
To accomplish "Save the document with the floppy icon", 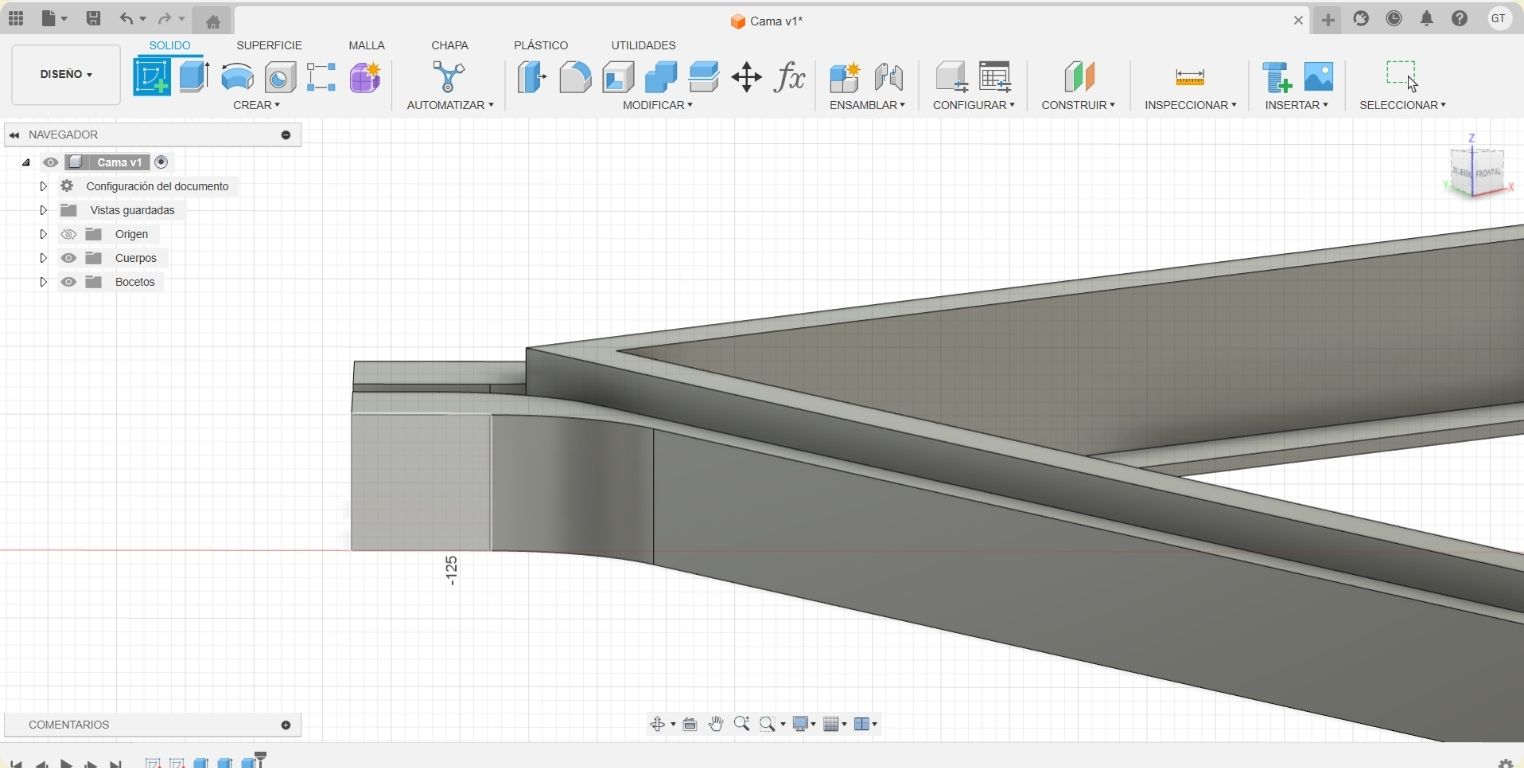I will pyautogui.click(x=93, y=18).
